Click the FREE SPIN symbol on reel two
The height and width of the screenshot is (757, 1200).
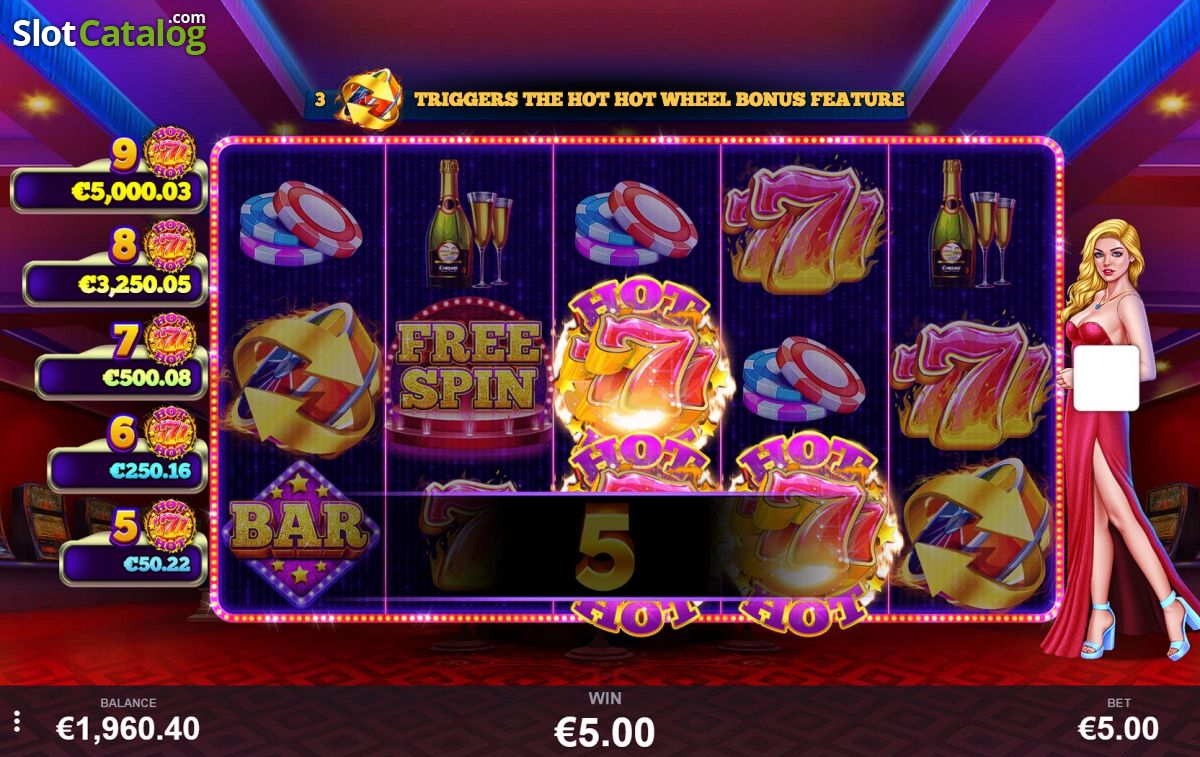(x=470, y=371)
